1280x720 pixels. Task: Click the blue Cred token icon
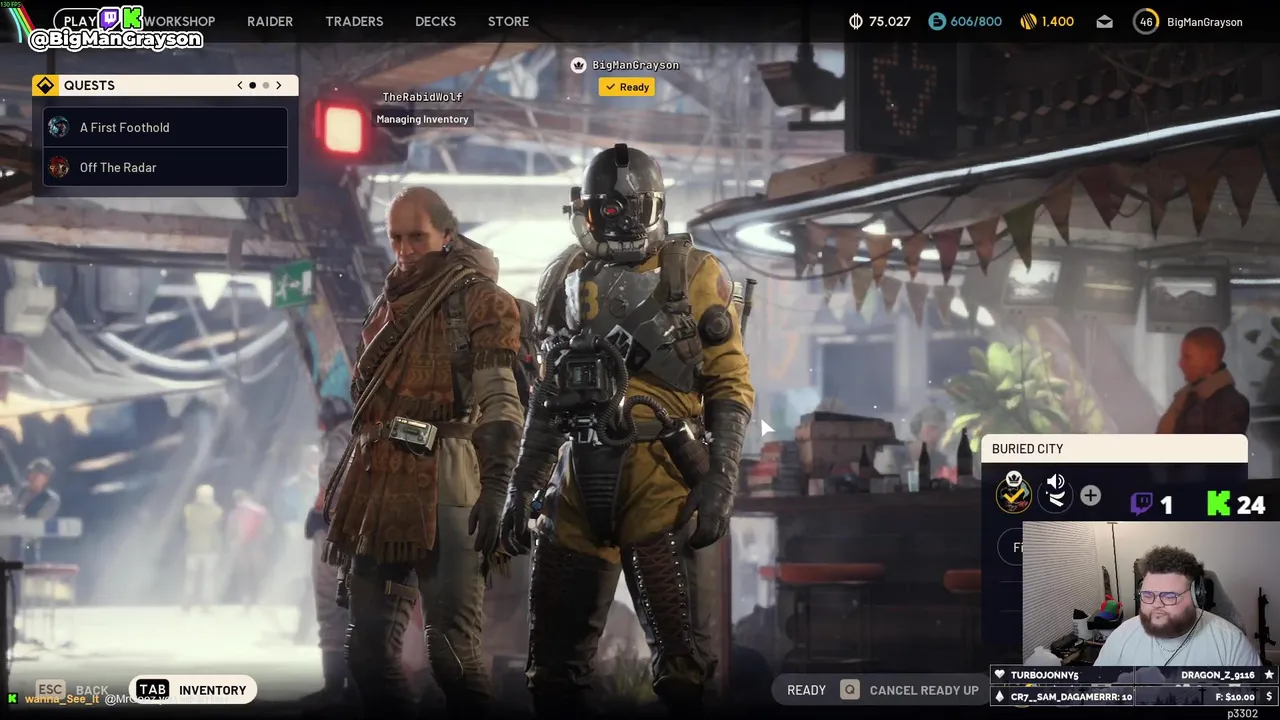point(937,21)
